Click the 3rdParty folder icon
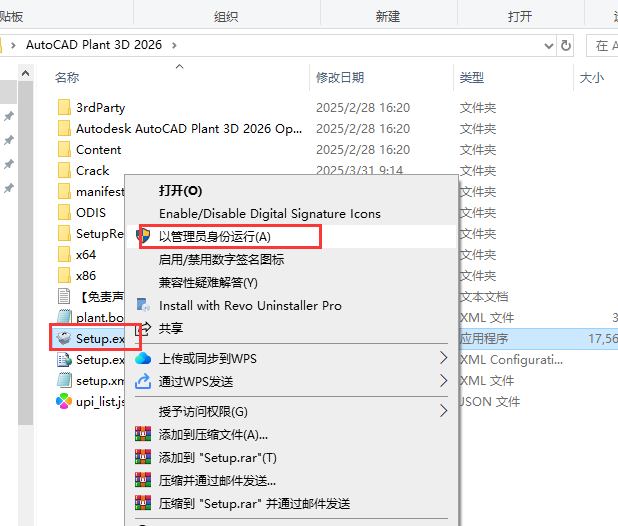 [x=64, y=107]
